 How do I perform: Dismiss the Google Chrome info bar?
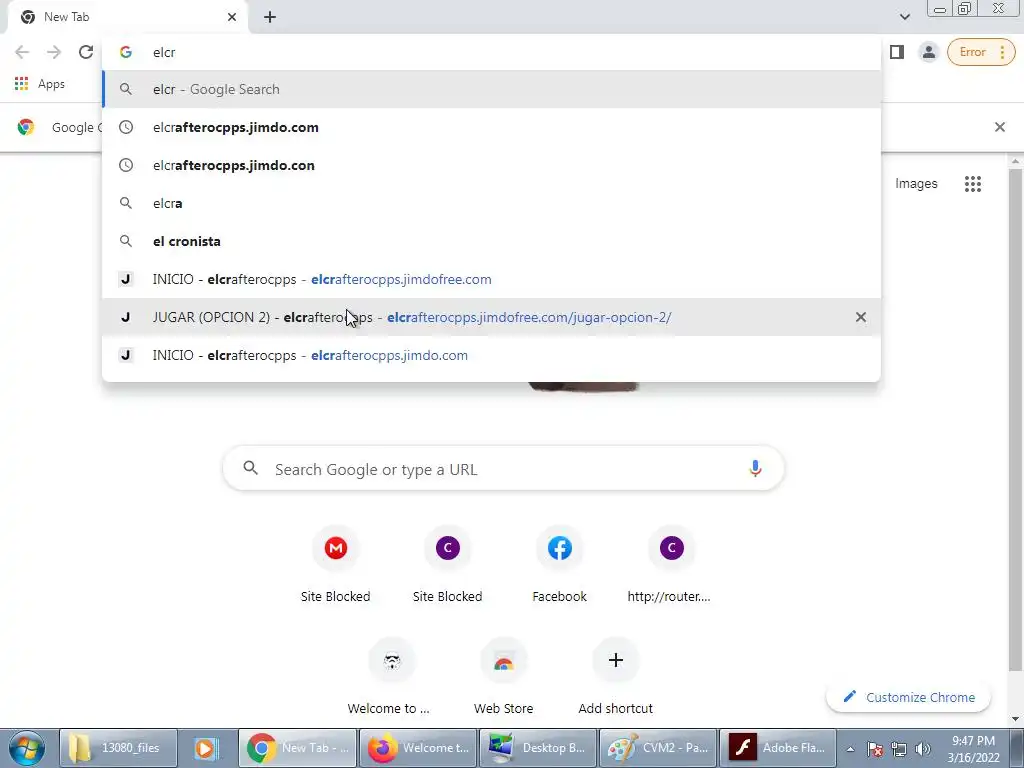click(x=999, y=127)
